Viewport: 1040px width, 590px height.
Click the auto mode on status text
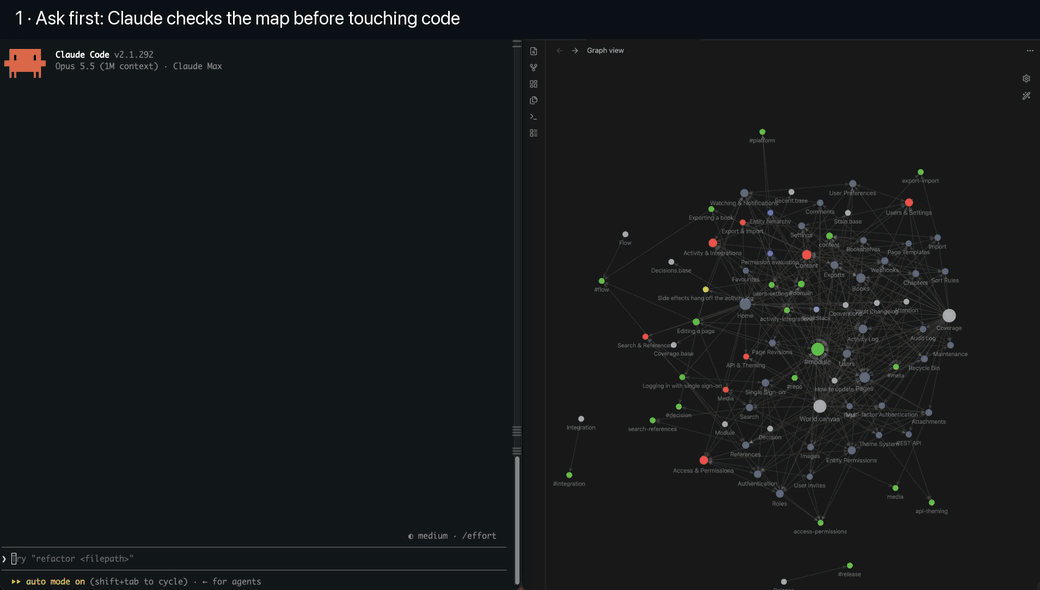pyautogui.click(x=56, y=581)
